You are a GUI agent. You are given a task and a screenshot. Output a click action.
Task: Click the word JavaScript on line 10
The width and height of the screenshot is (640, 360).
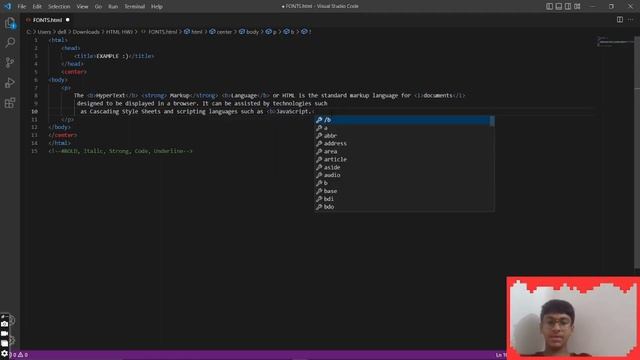[292, 111]
